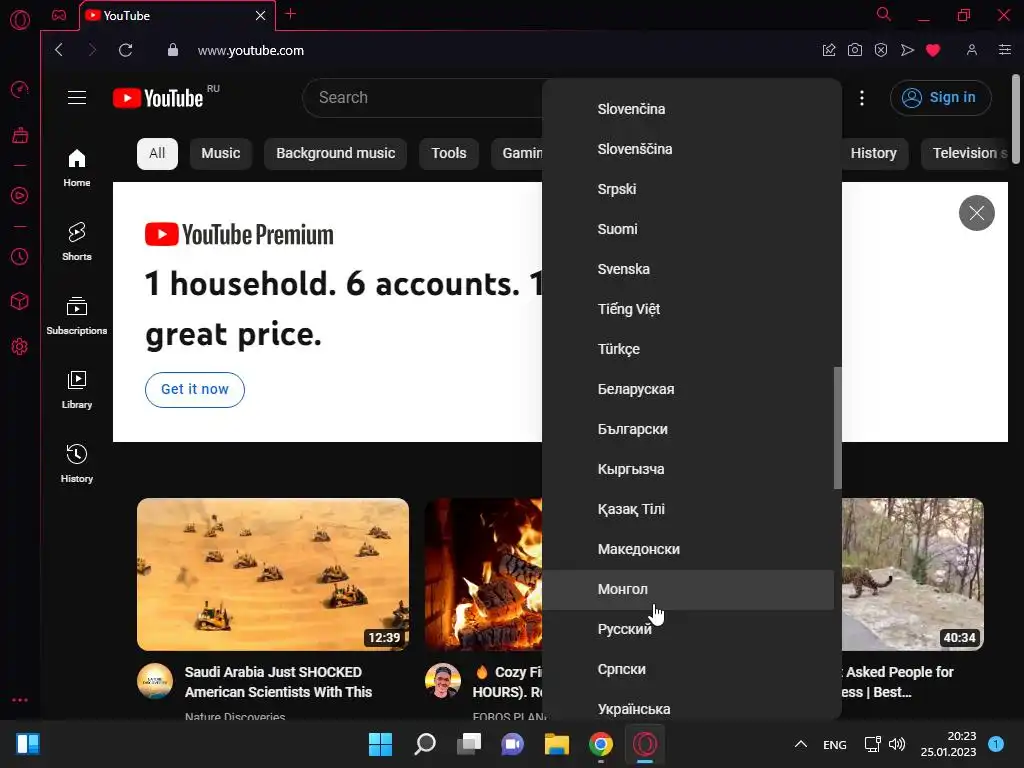The width and height of the screenshot is (1024, 768).
Task: Choose Türkçe language
Action: pos(688,349)
